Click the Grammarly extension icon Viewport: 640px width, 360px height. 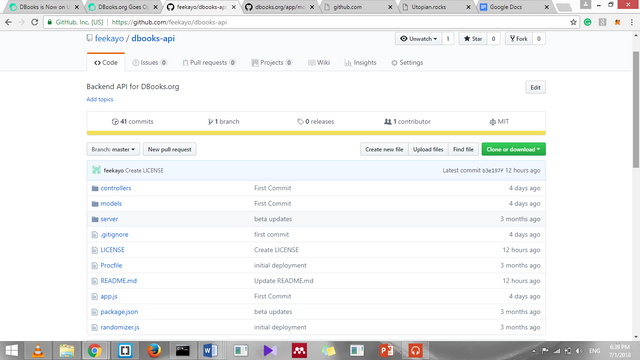pyautogui.click(x=587, y=22)
